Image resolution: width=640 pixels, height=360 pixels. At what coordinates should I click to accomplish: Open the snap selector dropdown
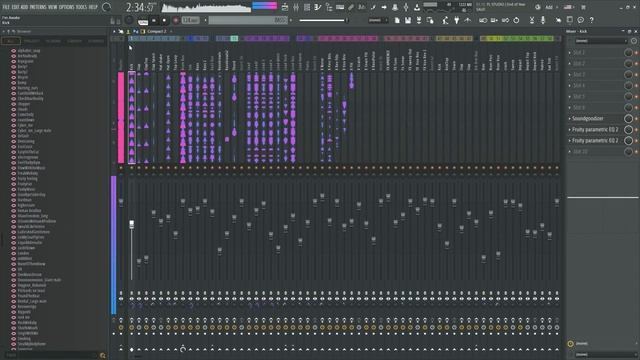click(x=378, y=20)
